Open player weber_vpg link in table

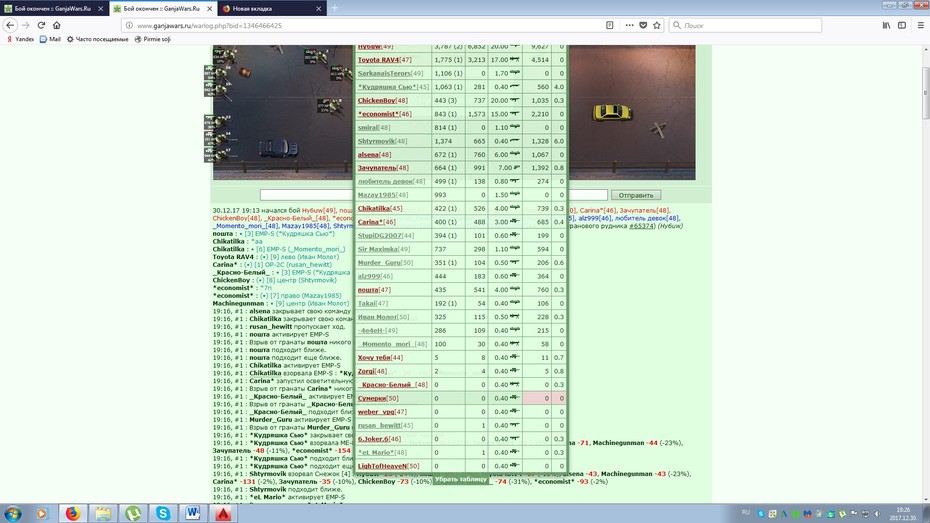376,412
